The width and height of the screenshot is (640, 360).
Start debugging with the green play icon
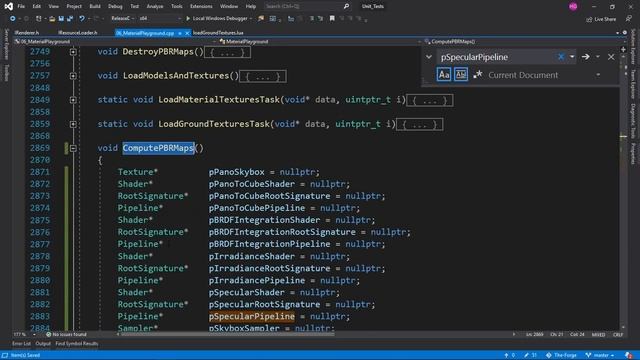tap(188, 18)
